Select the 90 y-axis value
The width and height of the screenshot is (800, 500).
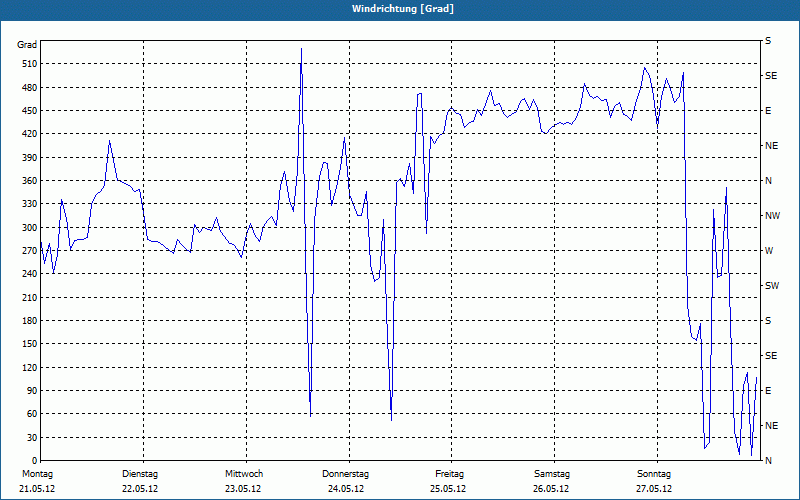33,391
